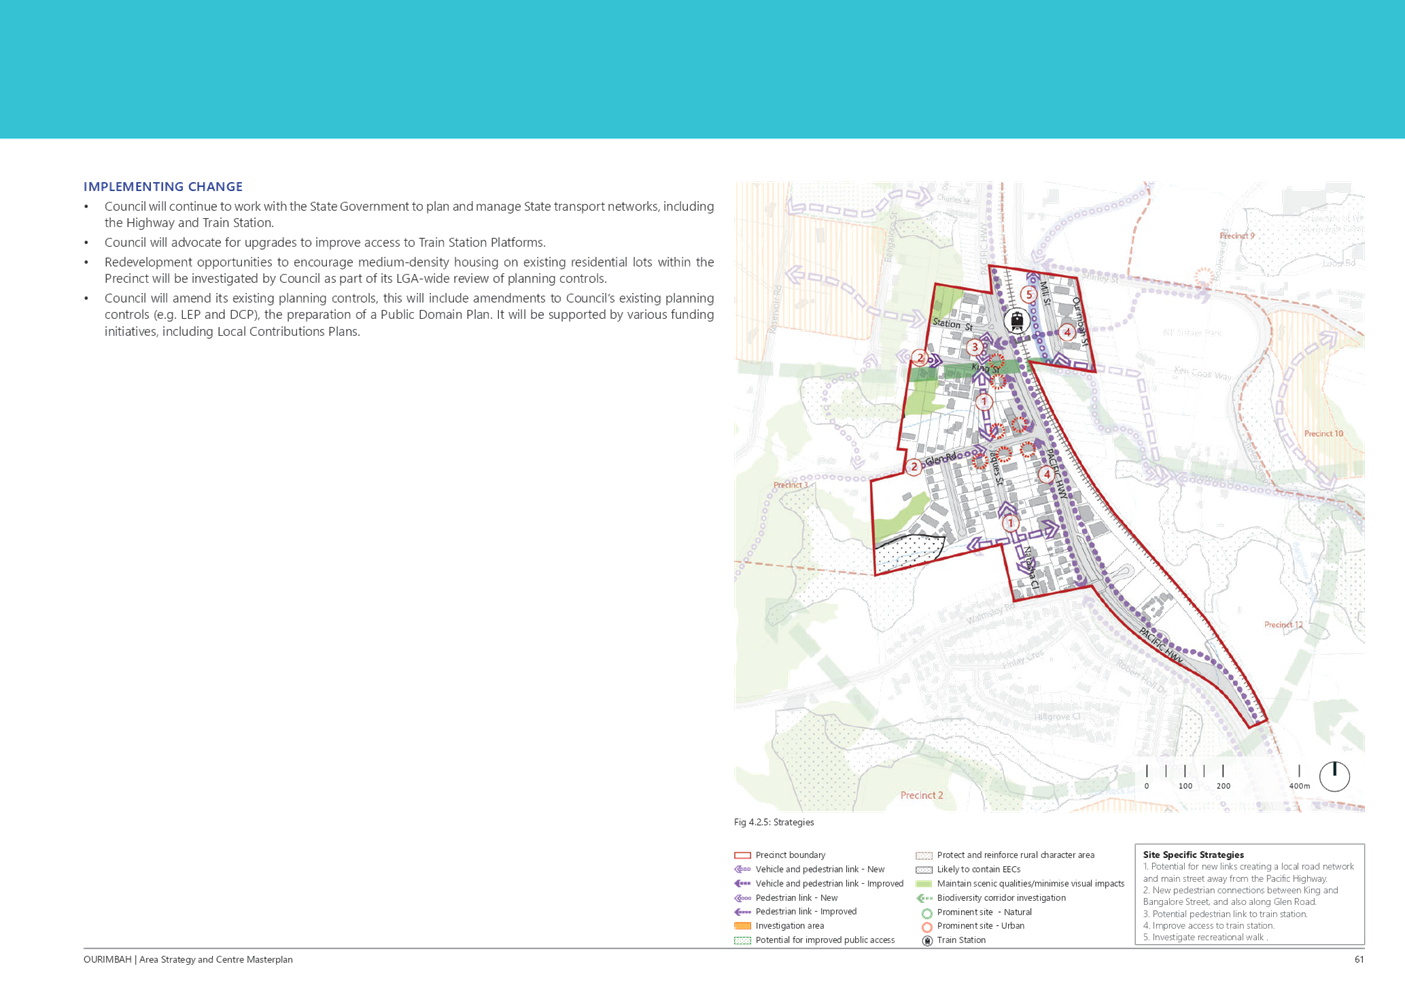Click the solid green legend swatch
1405x994 pixels.
(x=924, y=884)
